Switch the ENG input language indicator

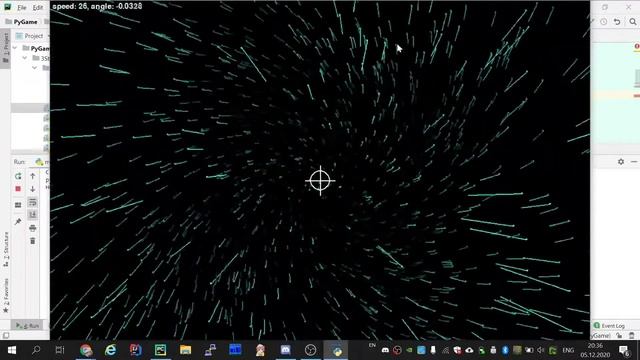click(x=568, y=350)
